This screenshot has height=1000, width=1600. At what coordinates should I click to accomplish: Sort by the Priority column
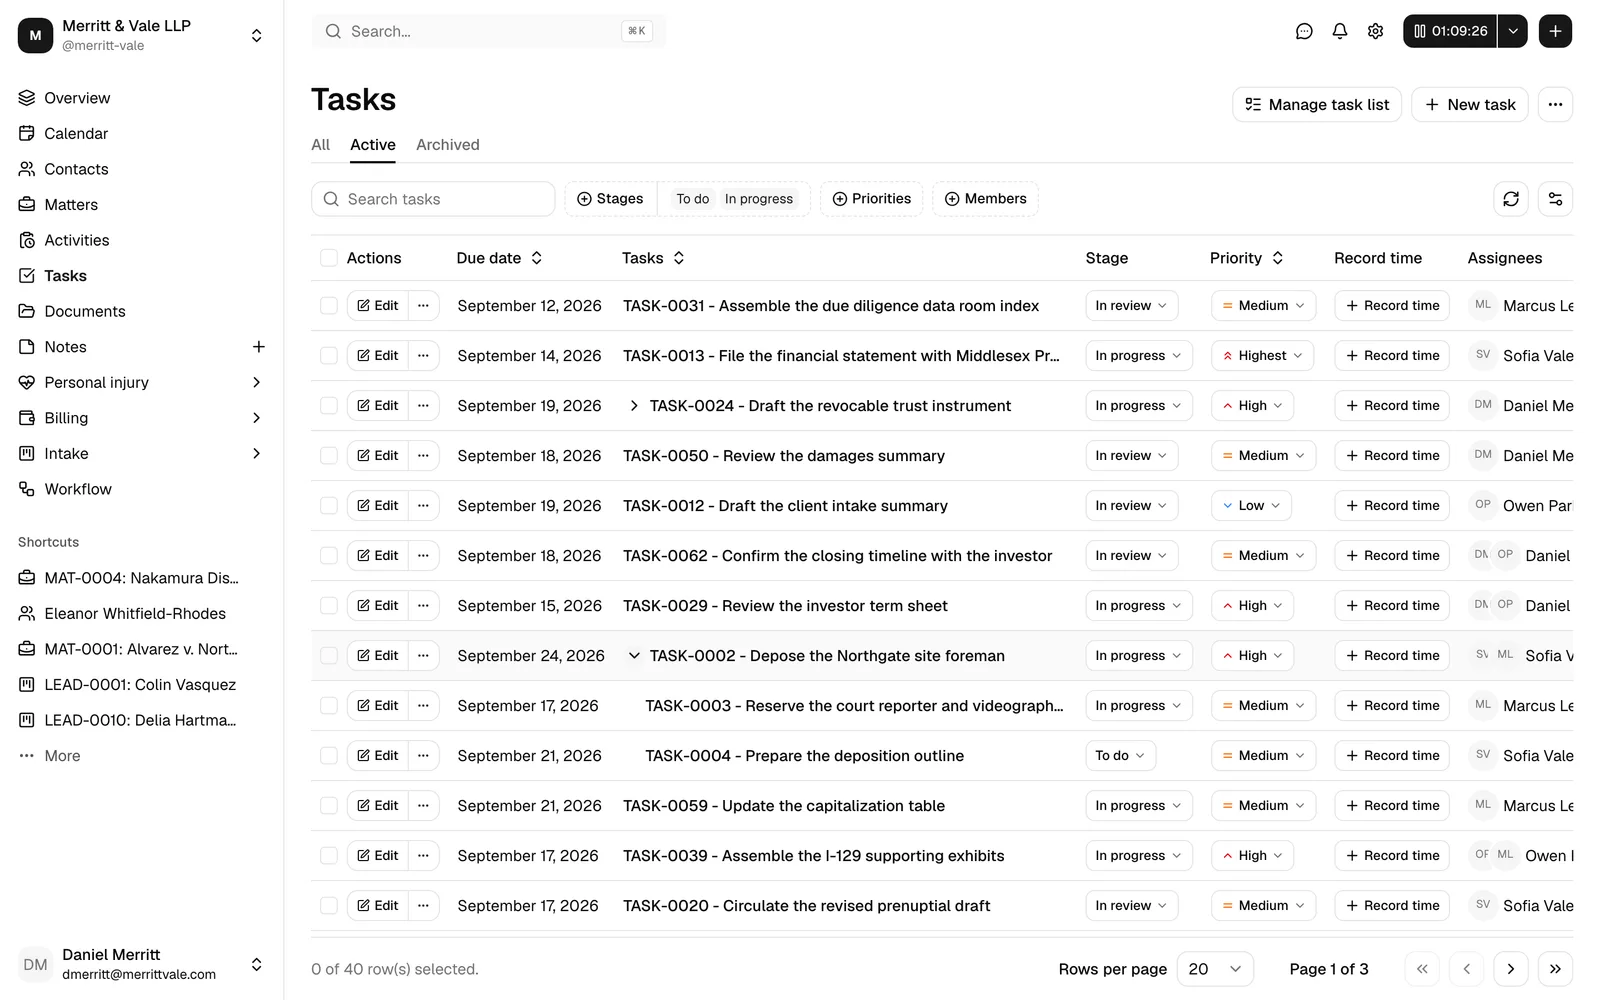1246,258
